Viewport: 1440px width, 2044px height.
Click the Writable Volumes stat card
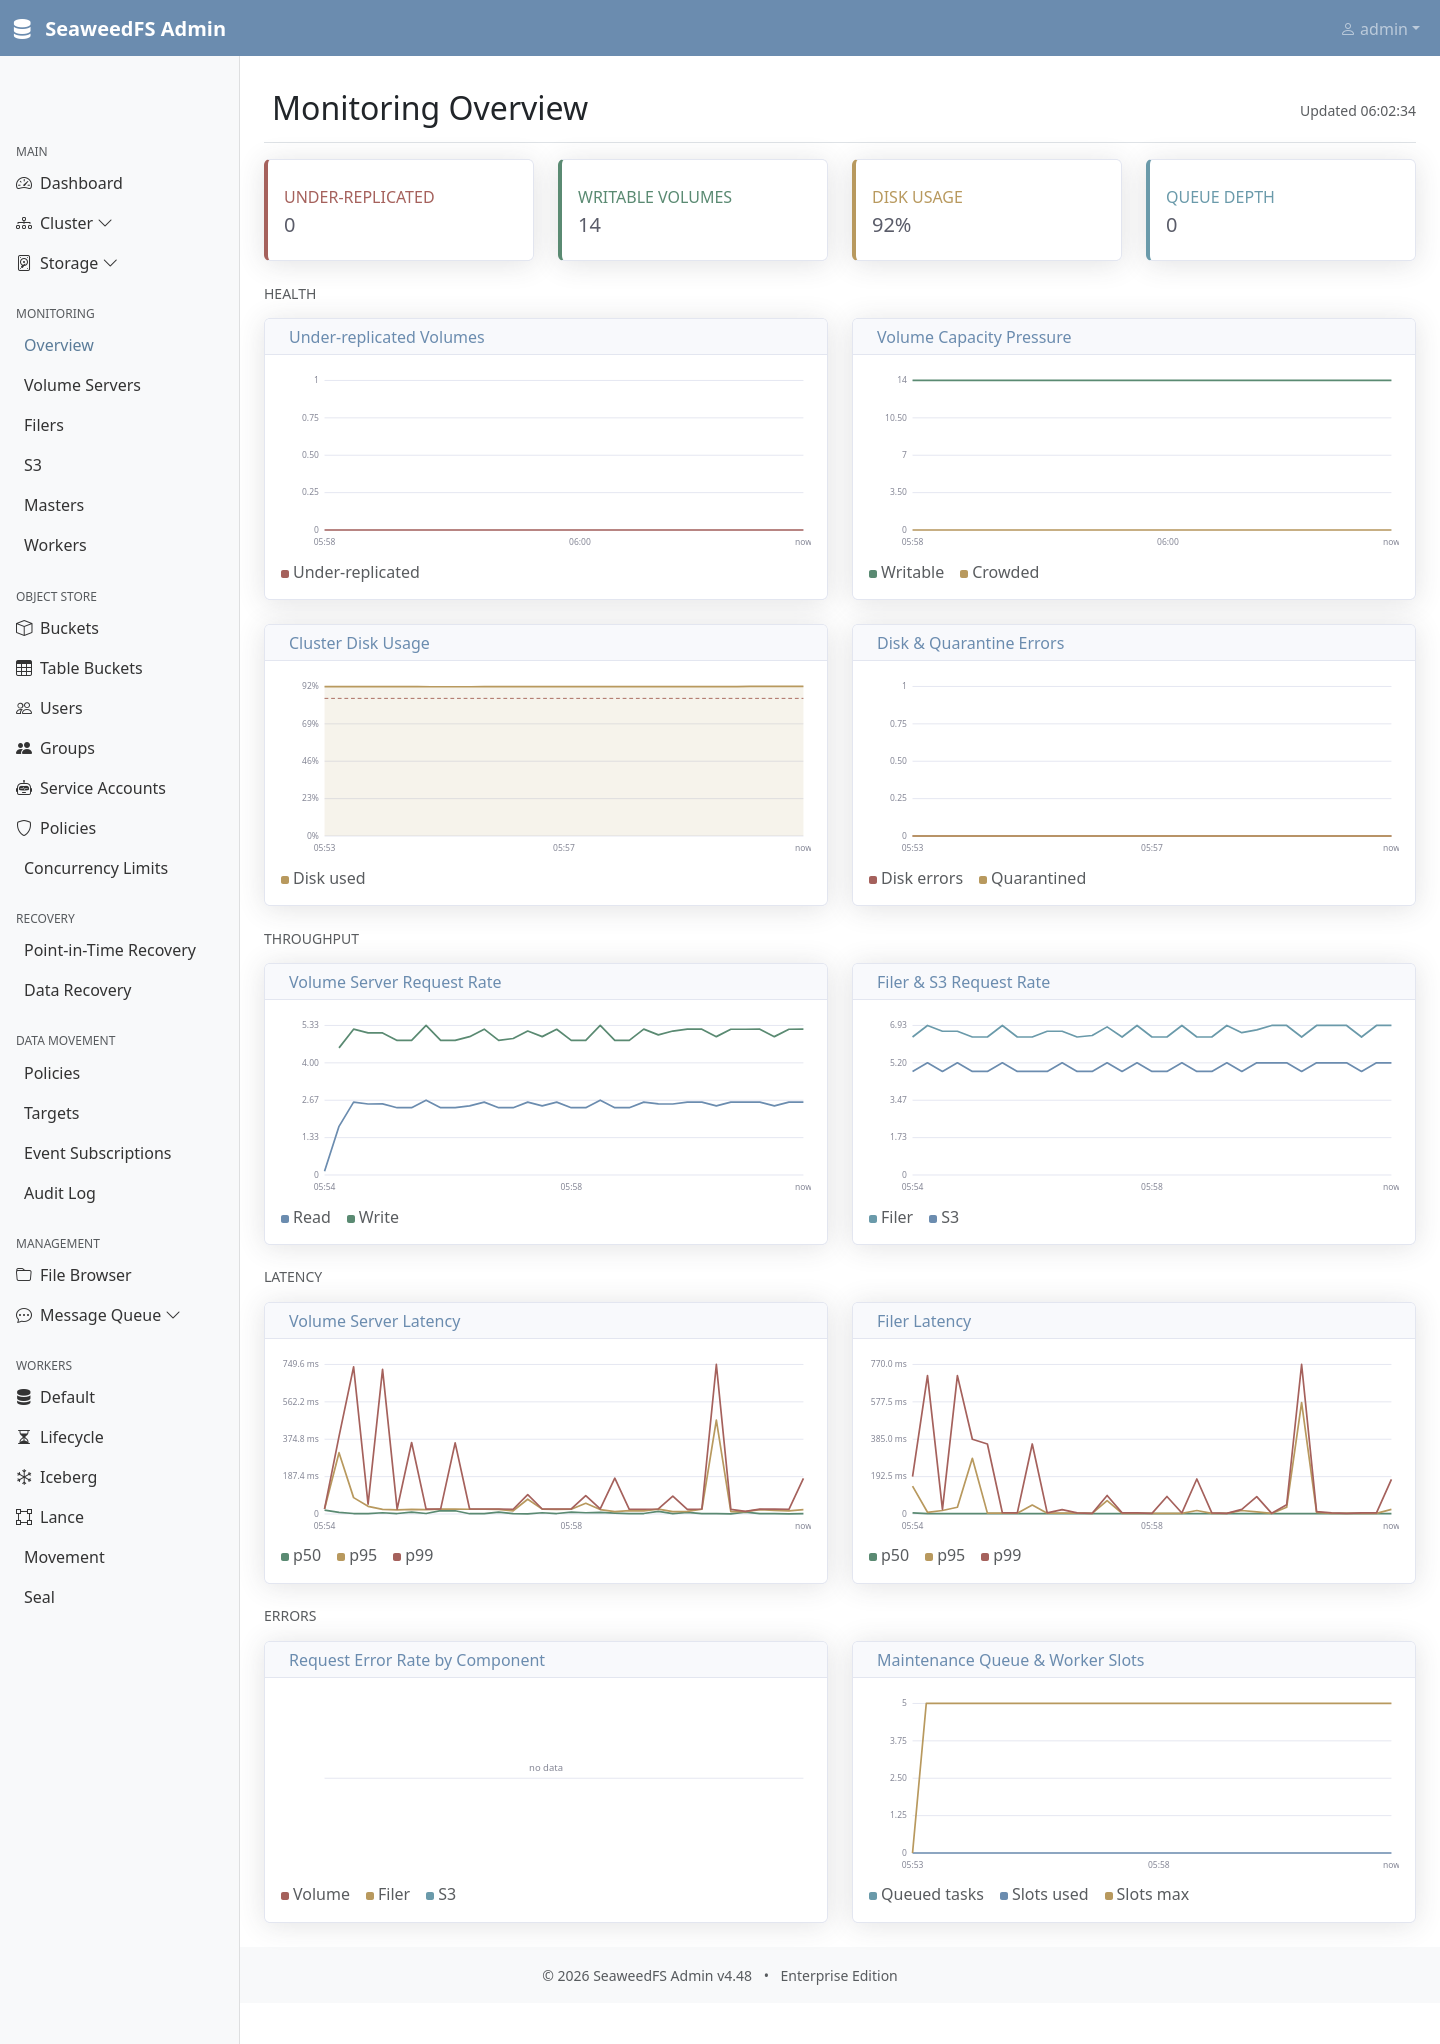pyautogui.click(x=693, y=210)
